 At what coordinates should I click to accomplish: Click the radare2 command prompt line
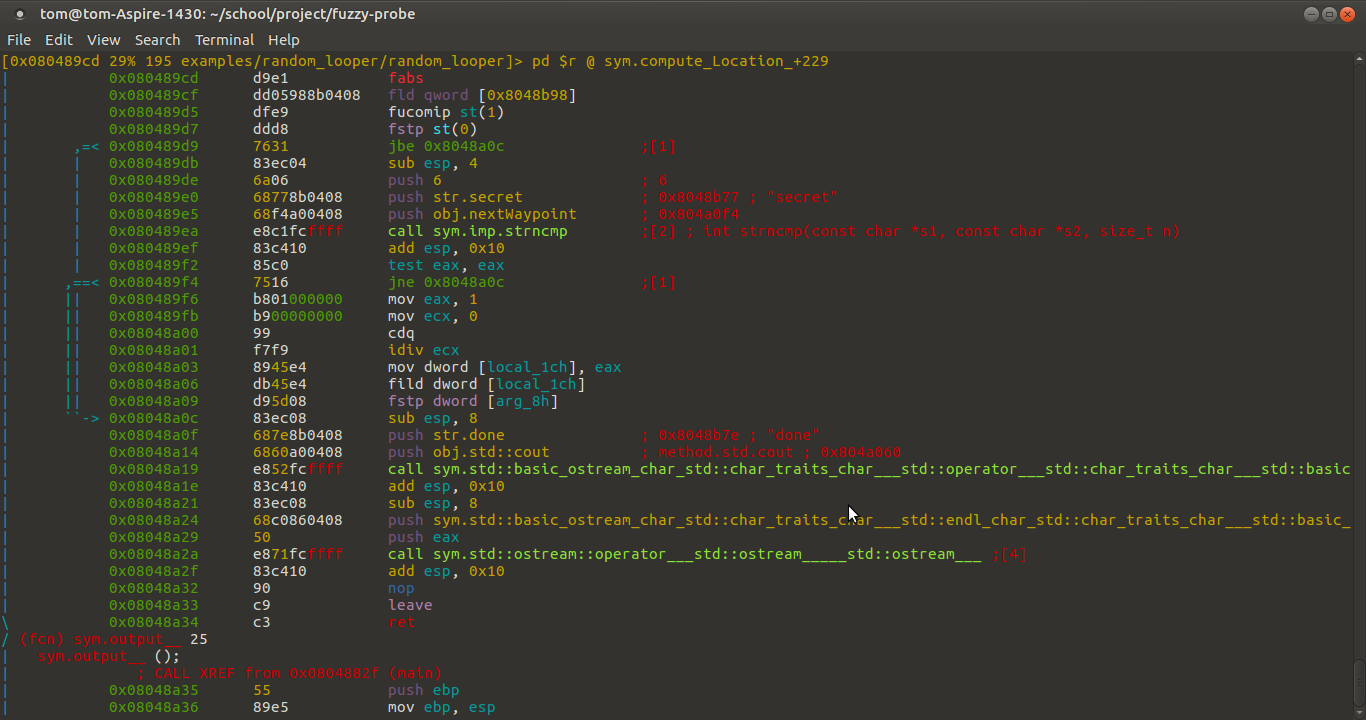[x=415, y=61]
